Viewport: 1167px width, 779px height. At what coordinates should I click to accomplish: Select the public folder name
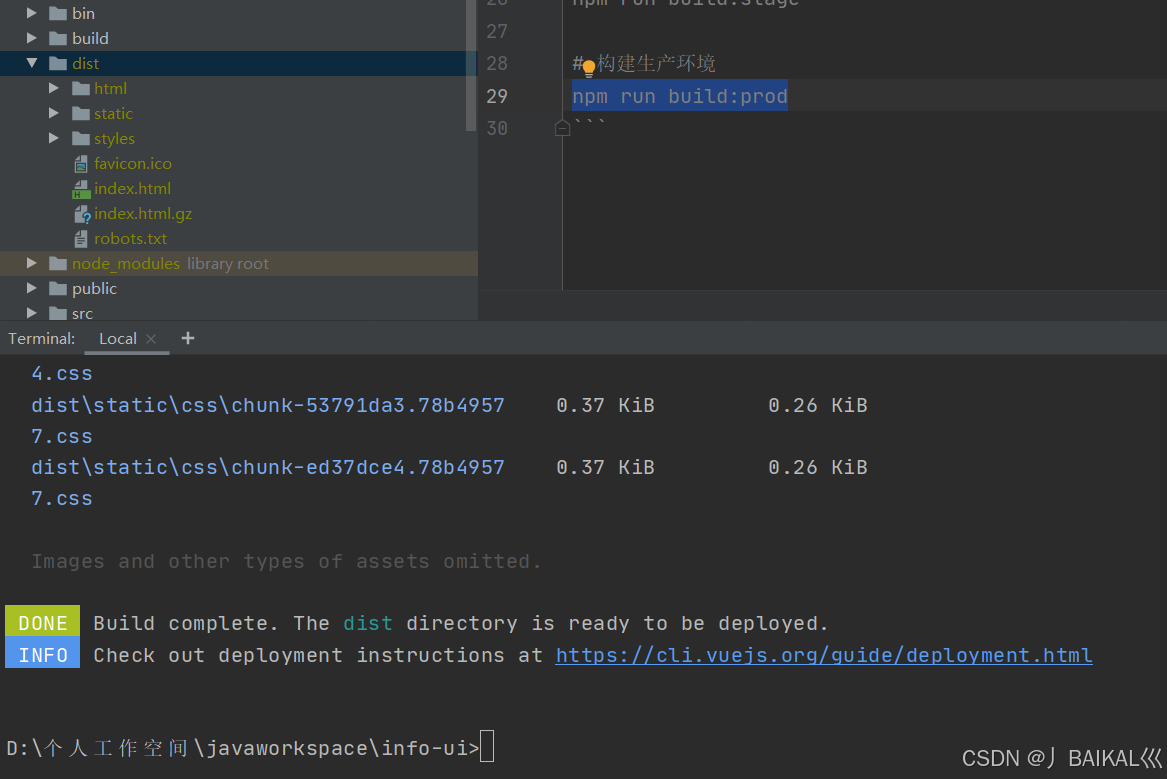point(95,289)
